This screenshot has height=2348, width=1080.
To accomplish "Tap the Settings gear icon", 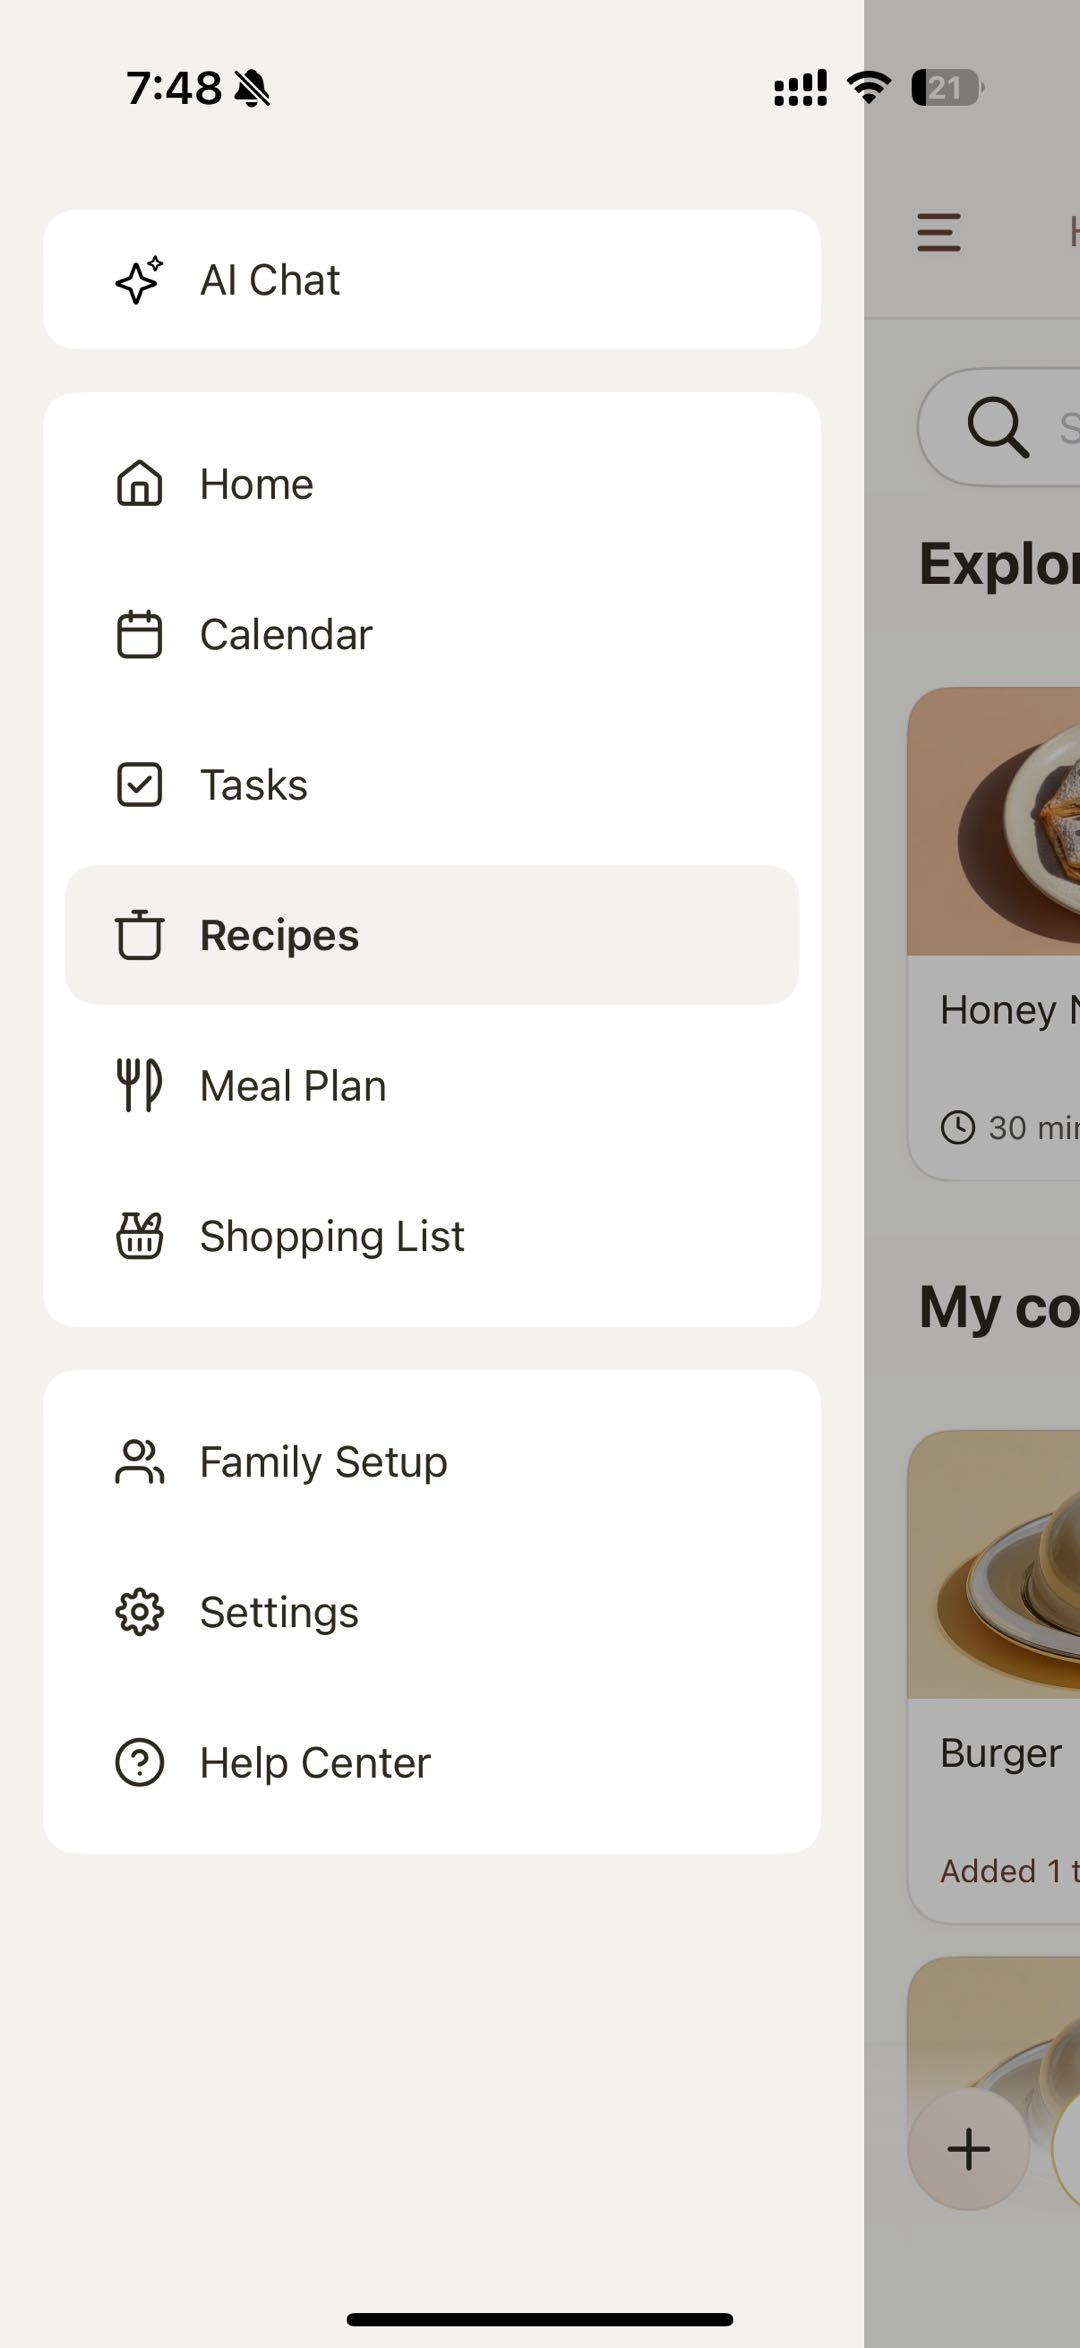I will [x=139, y=1612].
